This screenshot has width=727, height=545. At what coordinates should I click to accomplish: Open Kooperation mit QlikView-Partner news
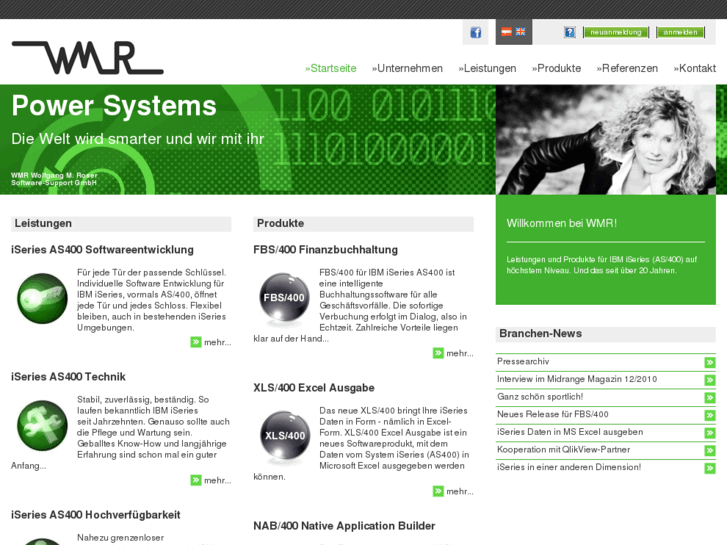point(564,449)
